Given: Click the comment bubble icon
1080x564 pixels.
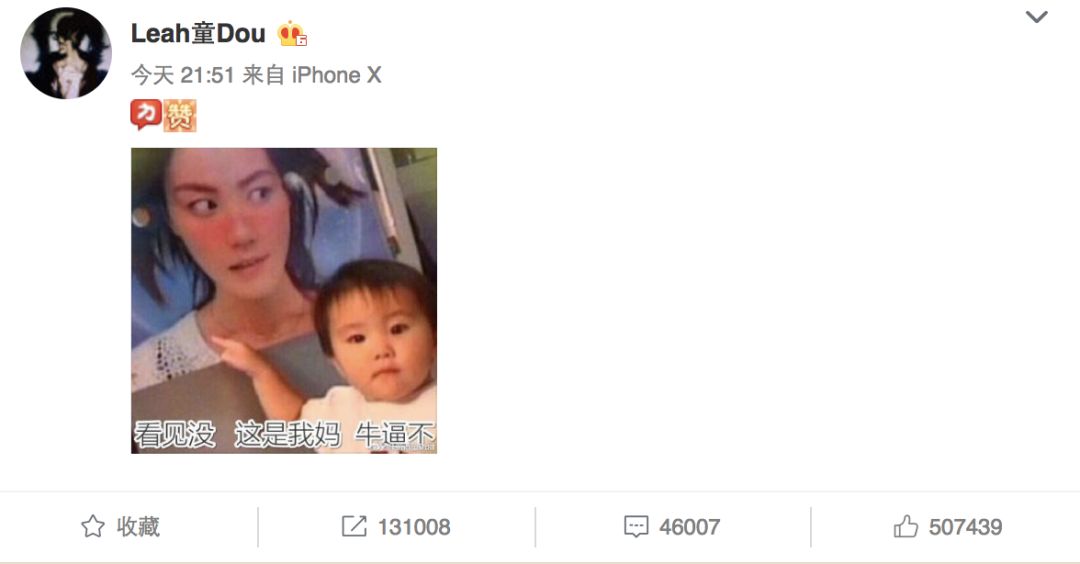Looking at the screenshot, I should coord(636,527).
